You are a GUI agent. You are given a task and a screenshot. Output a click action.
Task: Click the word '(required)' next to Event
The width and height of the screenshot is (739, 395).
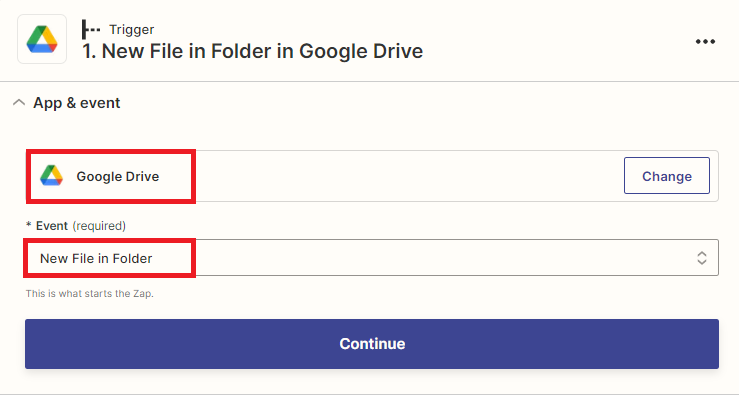(99, 226)
